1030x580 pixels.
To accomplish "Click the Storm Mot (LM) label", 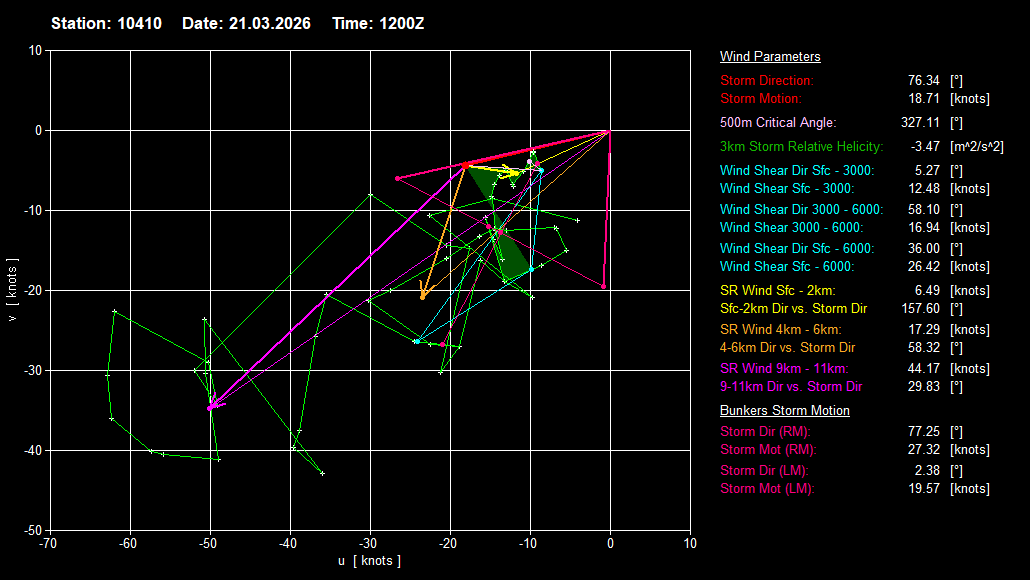I will click(767, 489).
